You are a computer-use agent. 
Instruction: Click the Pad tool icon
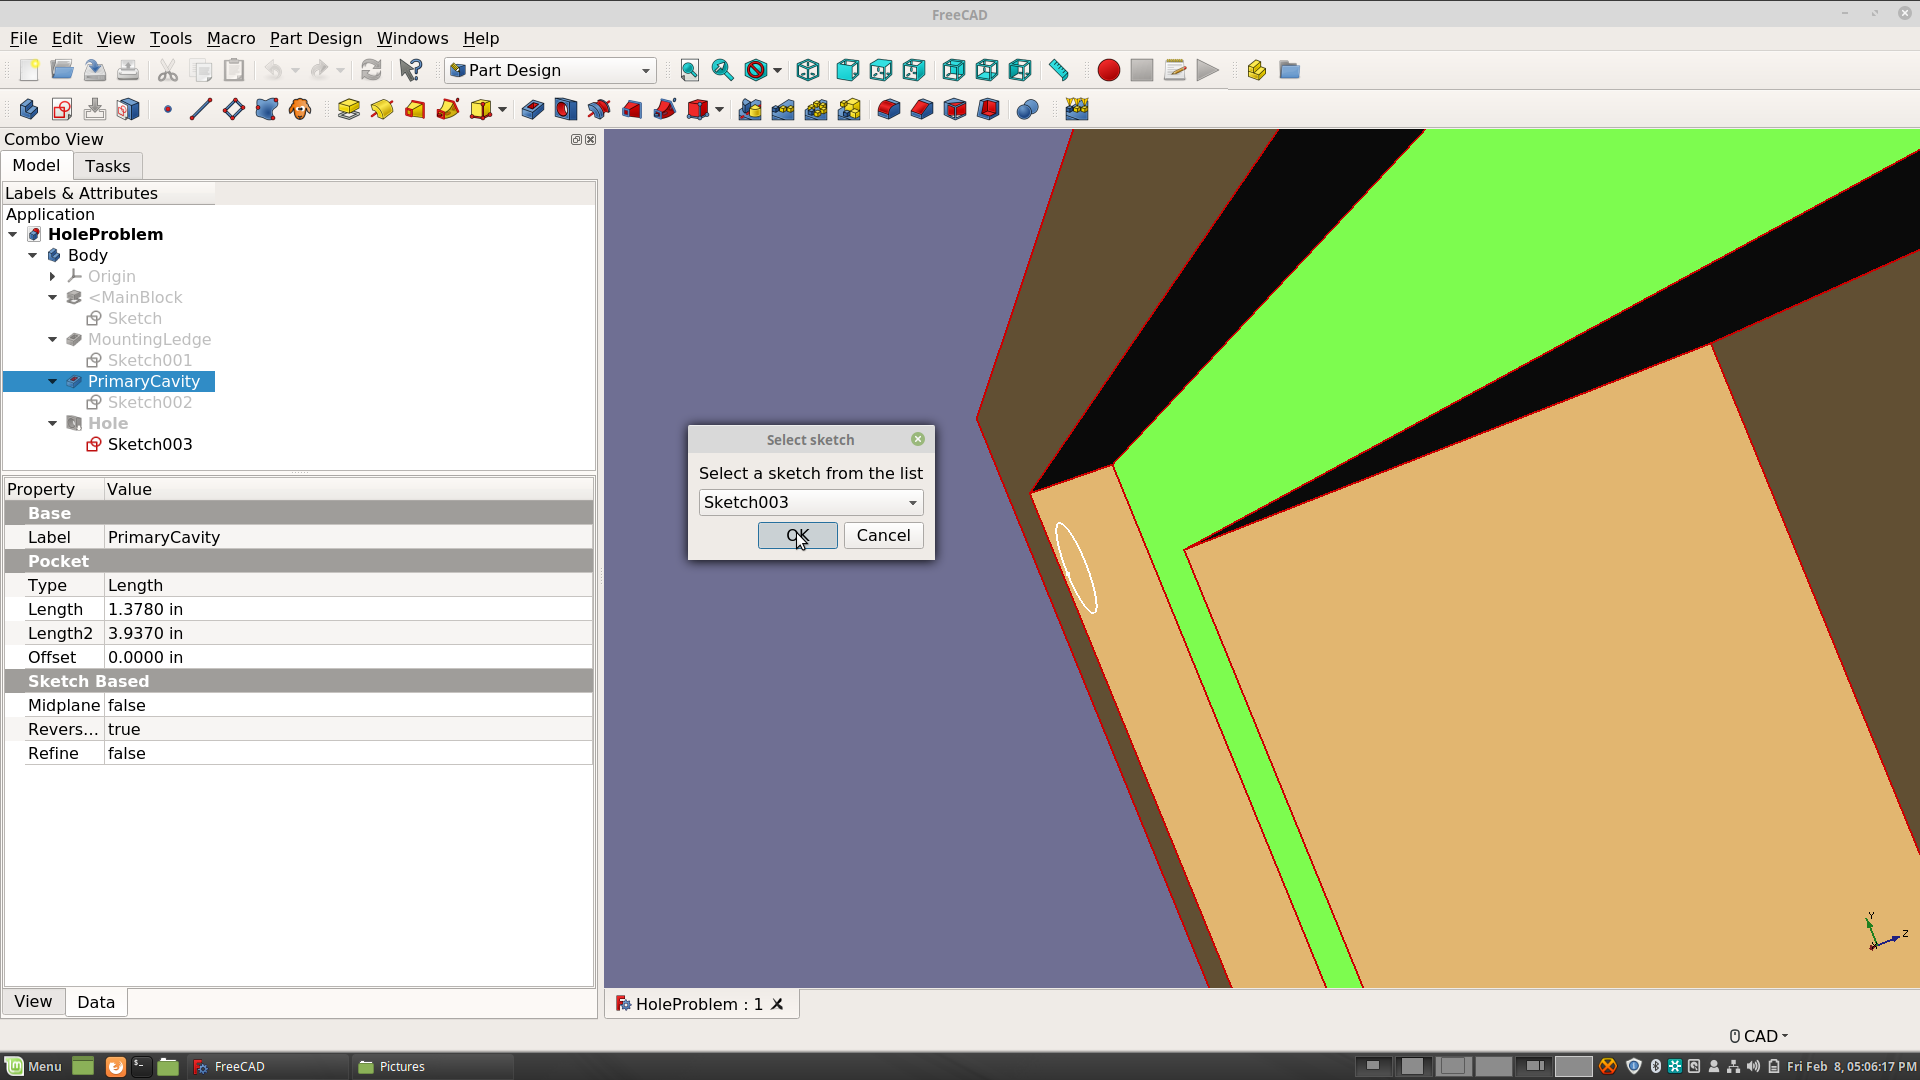tap(349, 109)
